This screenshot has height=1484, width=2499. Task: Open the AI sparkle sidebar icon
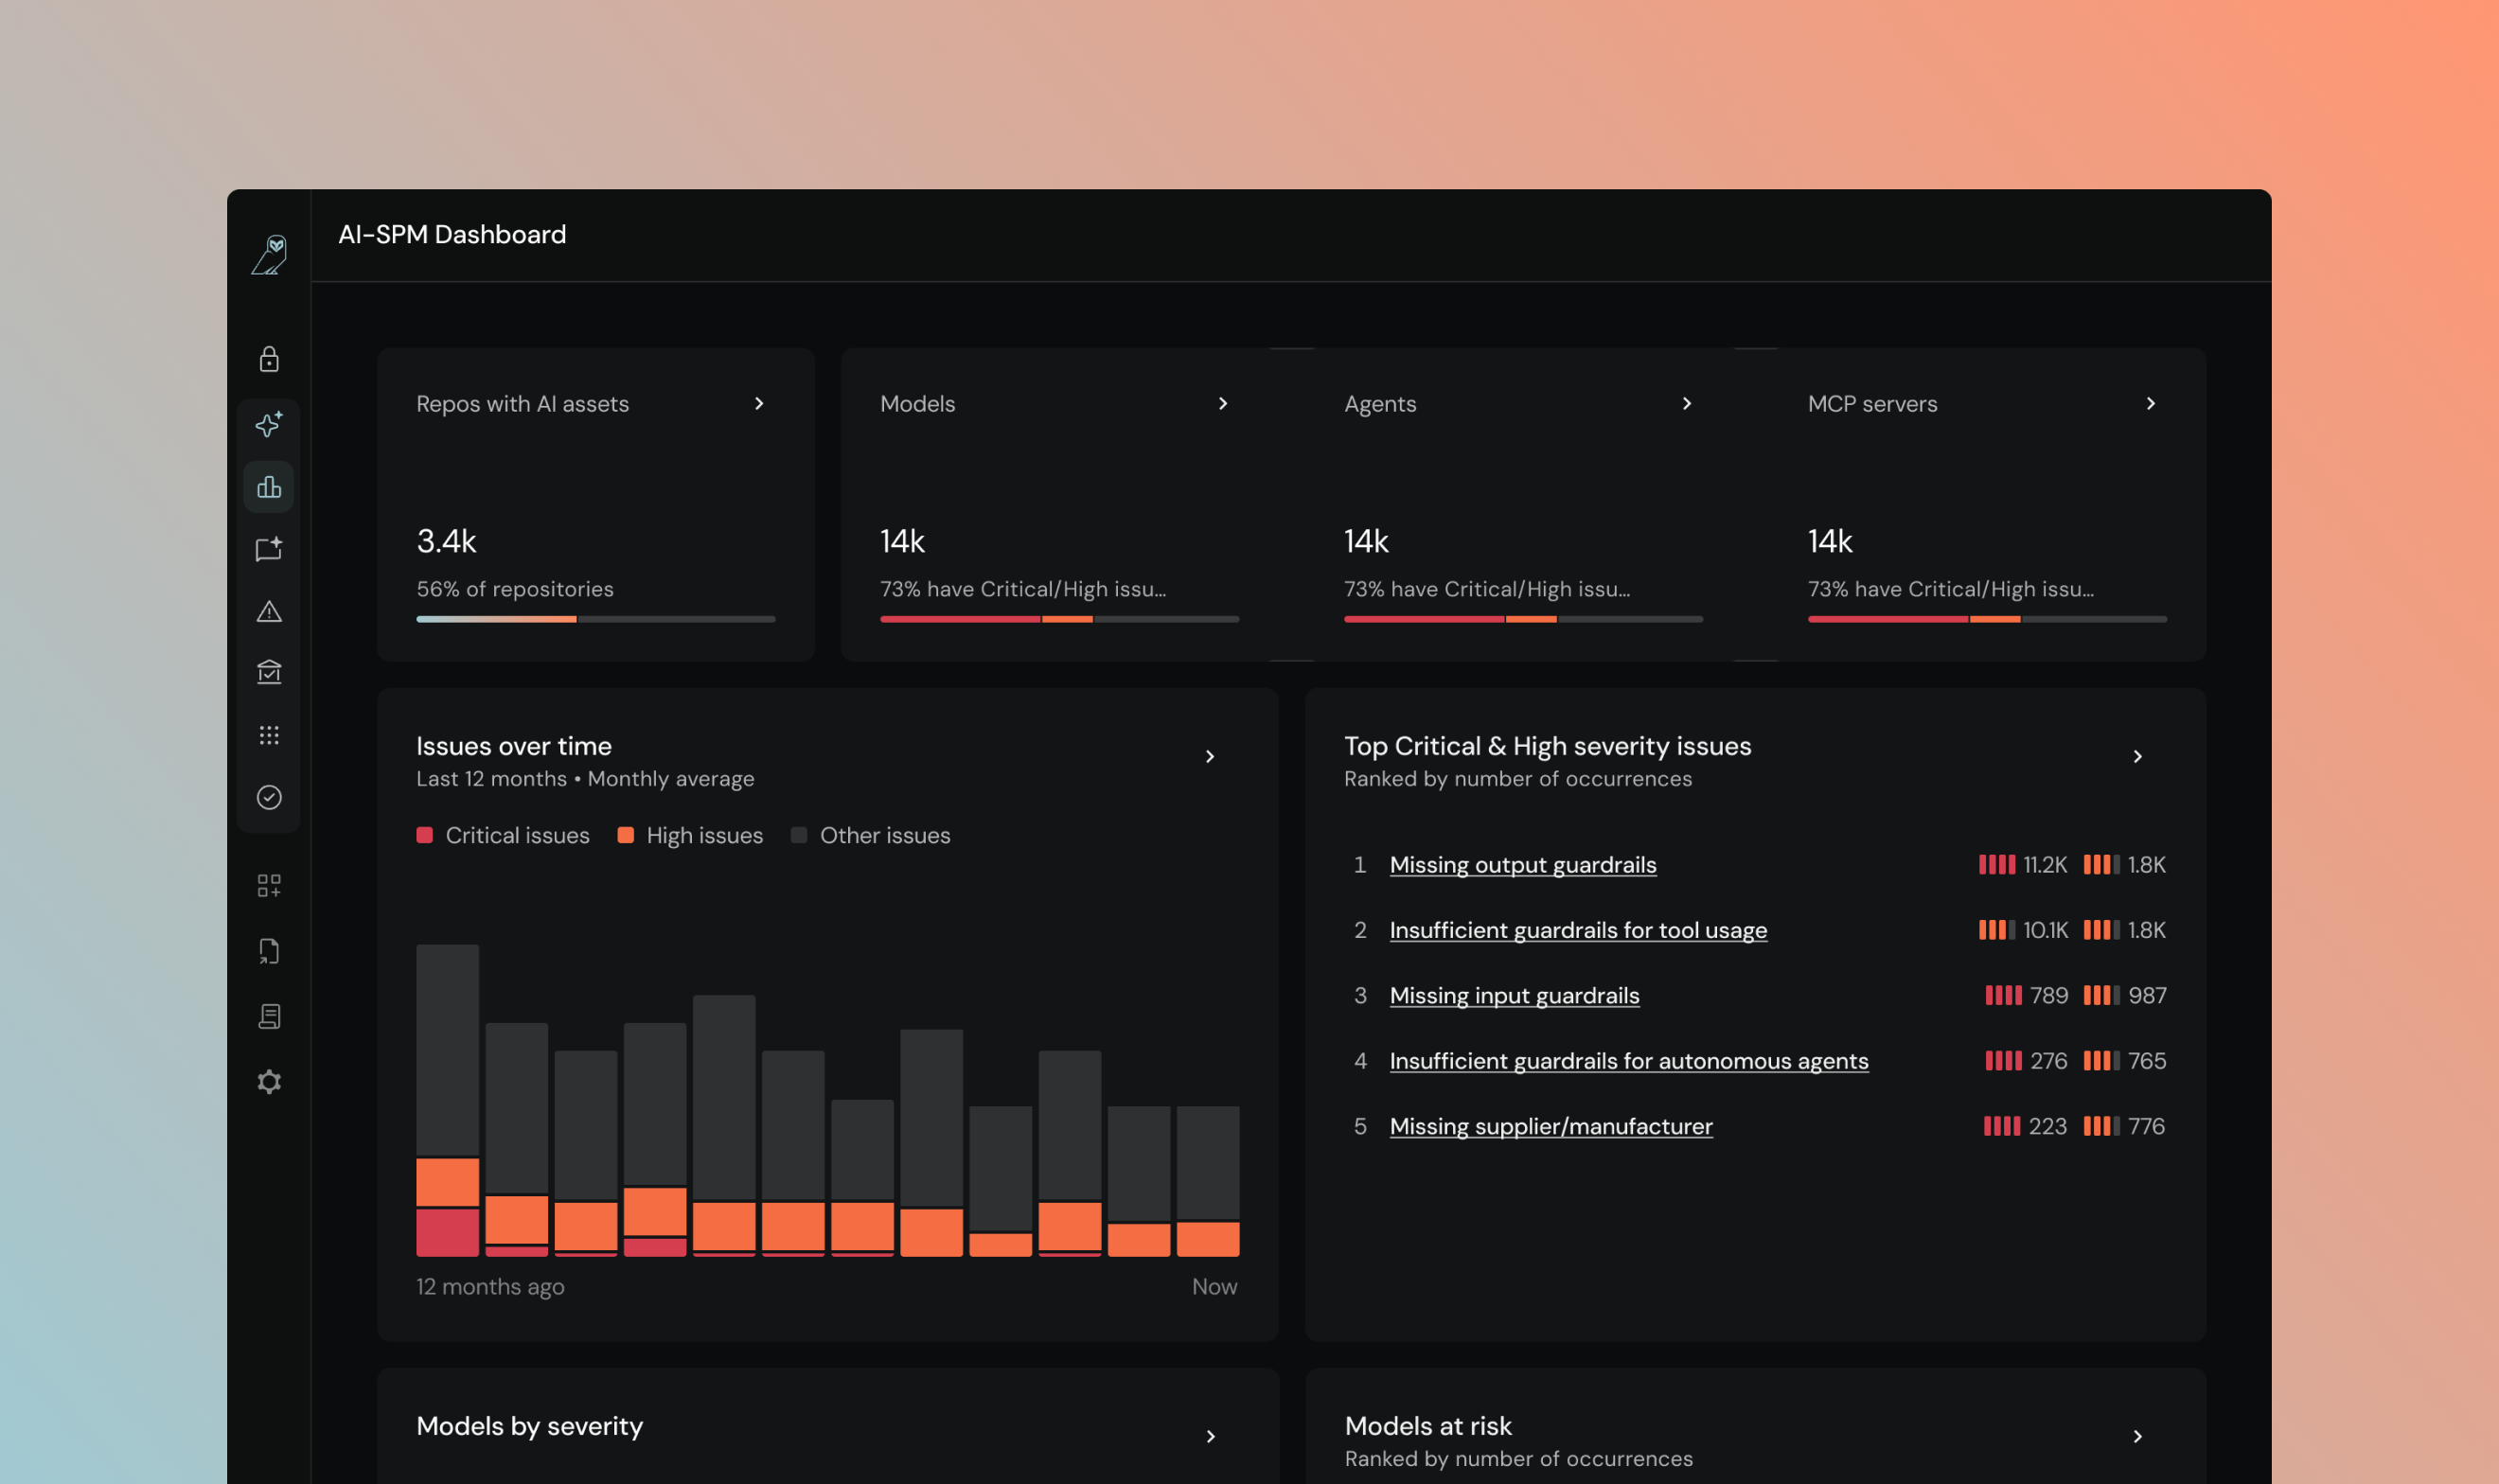click(x=269, y=424)
